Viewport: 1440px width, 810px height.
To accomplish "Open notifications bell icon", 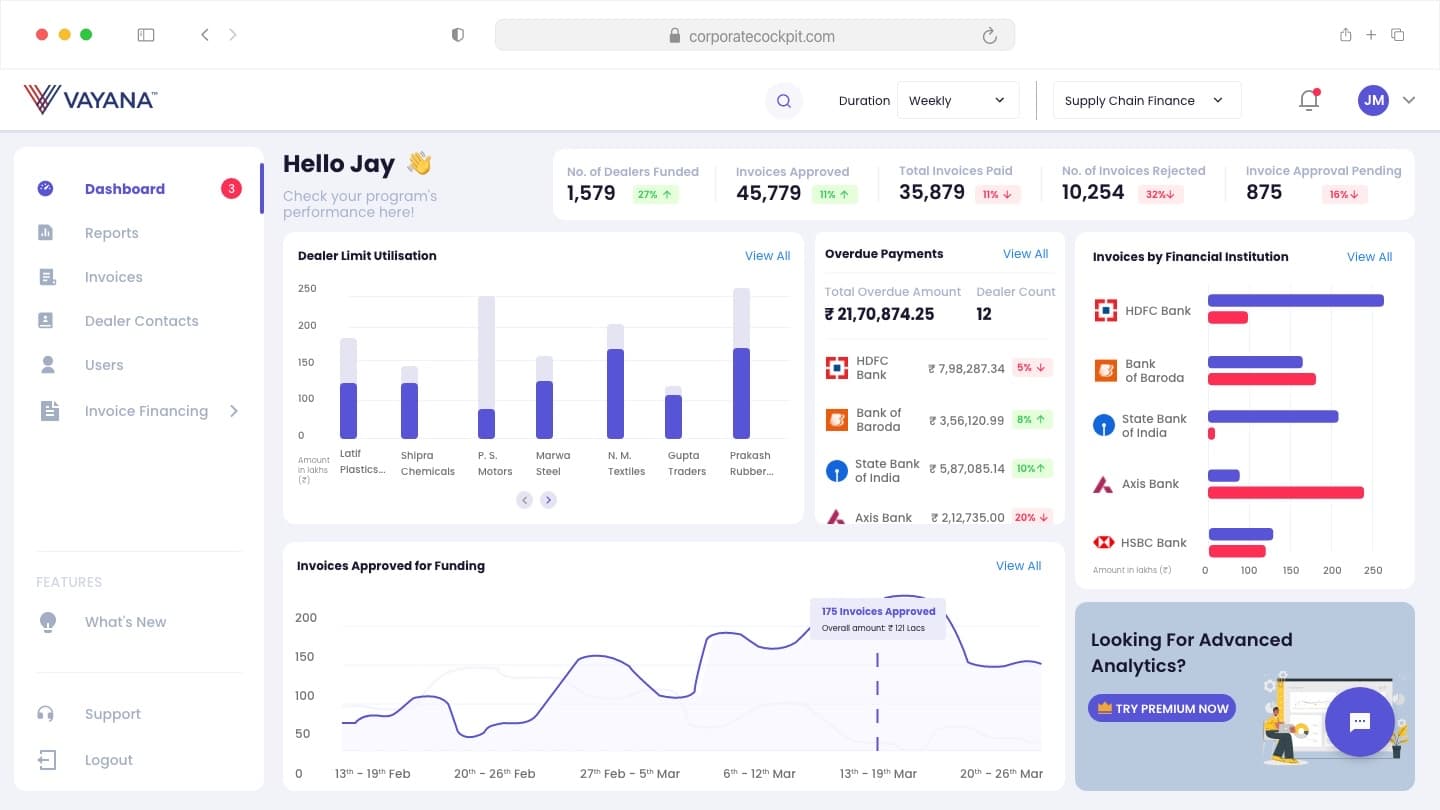I will pyautogui.click(x=1309, y=99).
